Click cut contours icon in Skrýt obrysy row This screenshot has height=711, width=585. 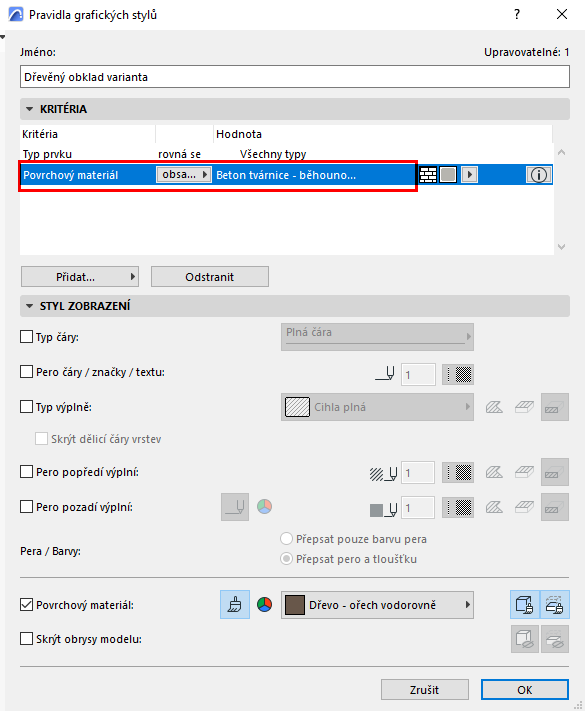[x=555, y=639]
